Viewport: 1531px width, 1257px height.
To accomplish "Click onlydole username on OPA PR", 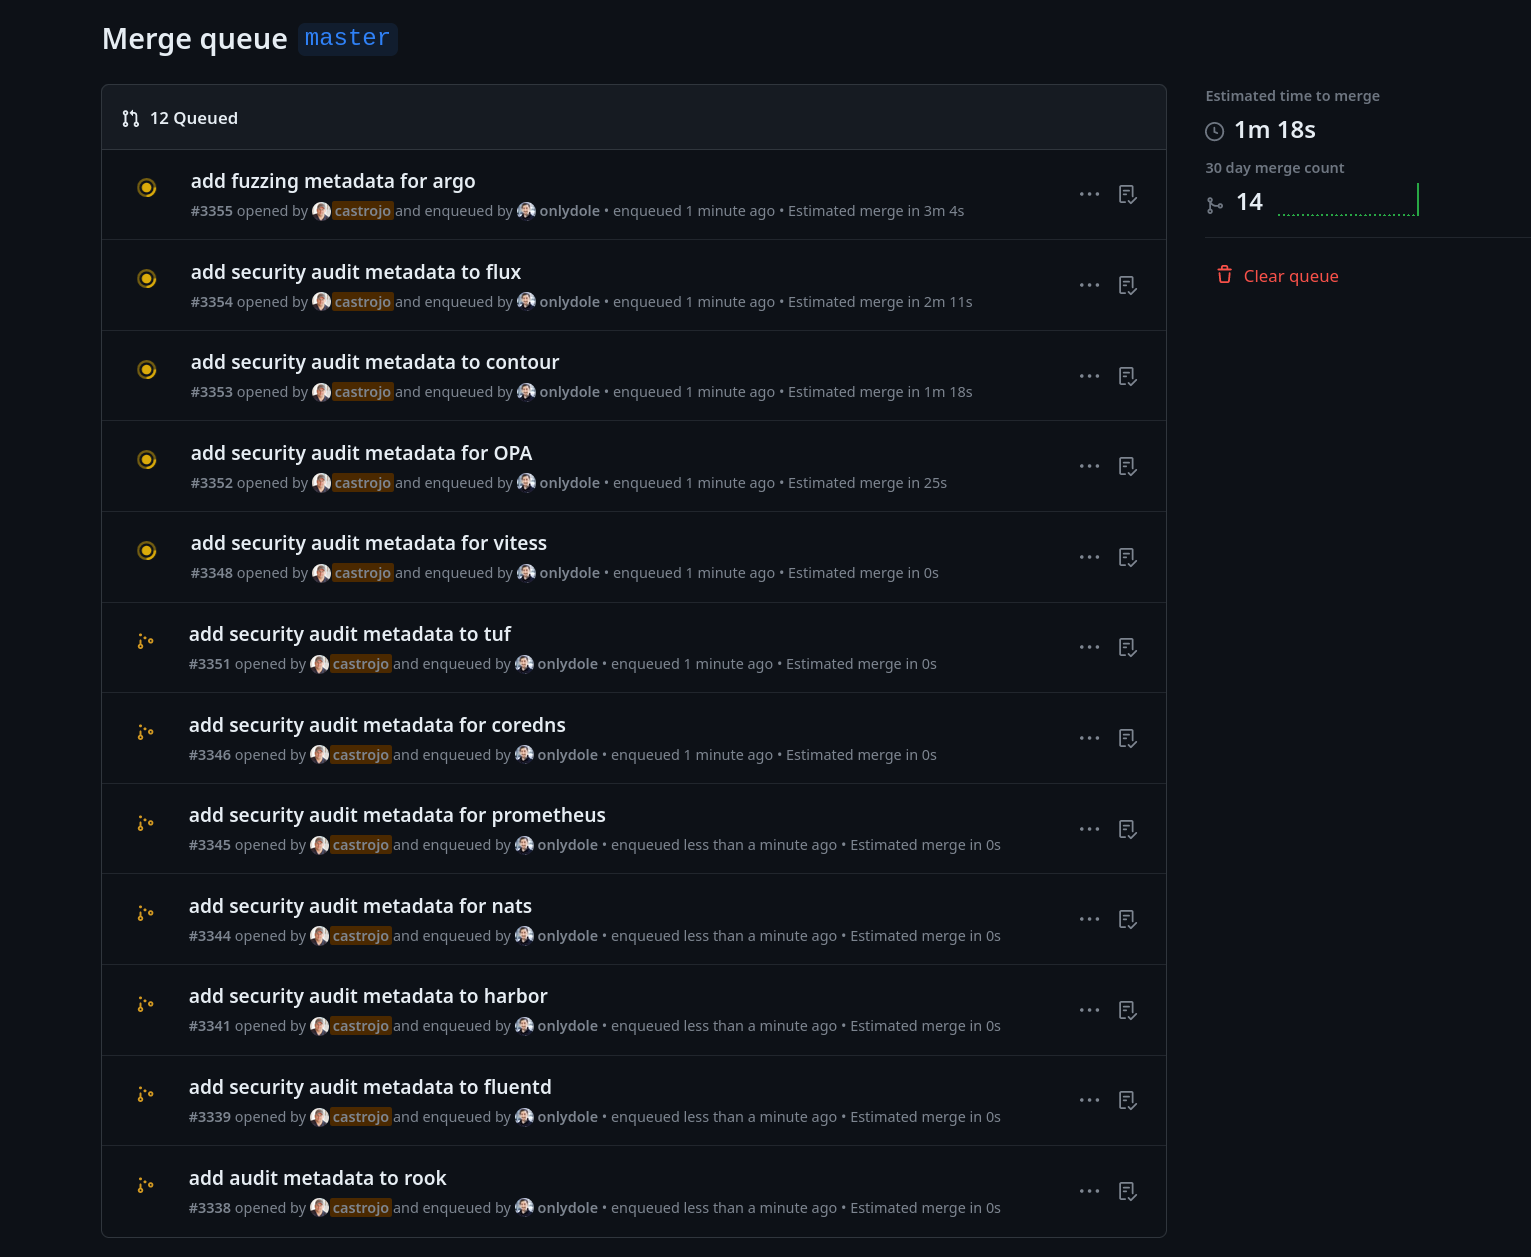I will click(569, 483).
